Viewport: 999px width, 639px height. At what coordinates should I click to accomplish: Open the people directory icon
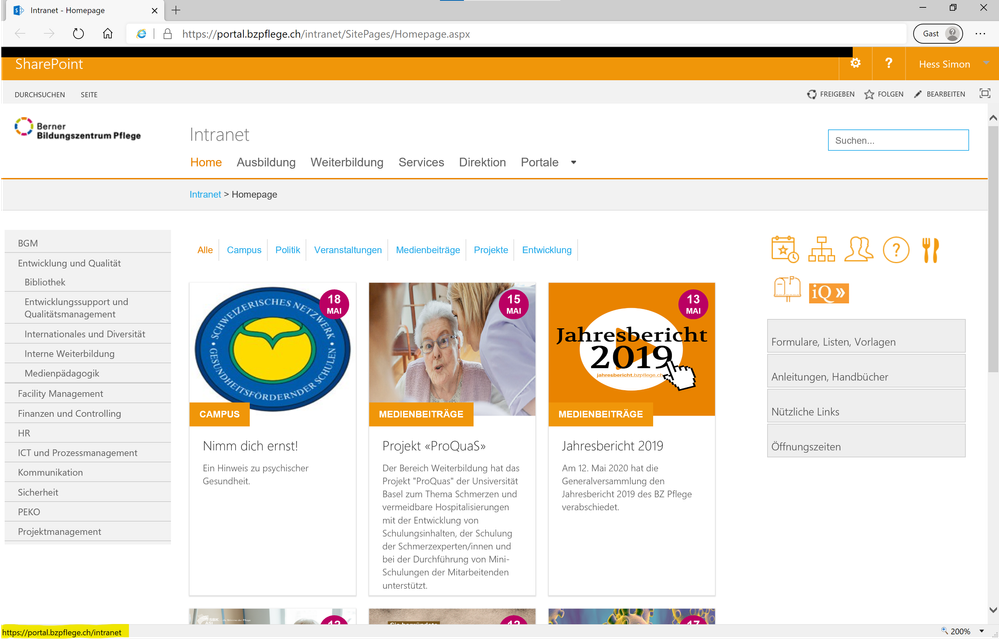click(858, 249)
